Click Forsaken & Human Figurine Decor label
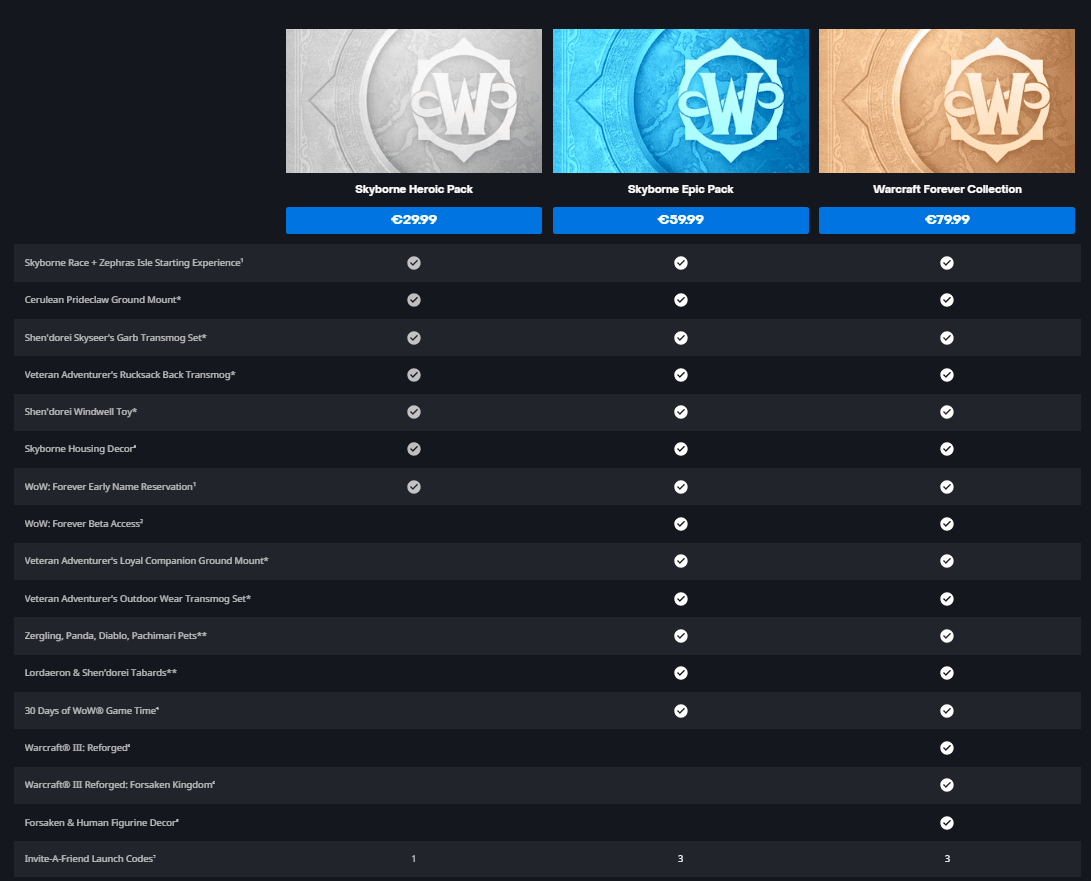This screenshot has height=881, width=1091. (x=102, y=823)
